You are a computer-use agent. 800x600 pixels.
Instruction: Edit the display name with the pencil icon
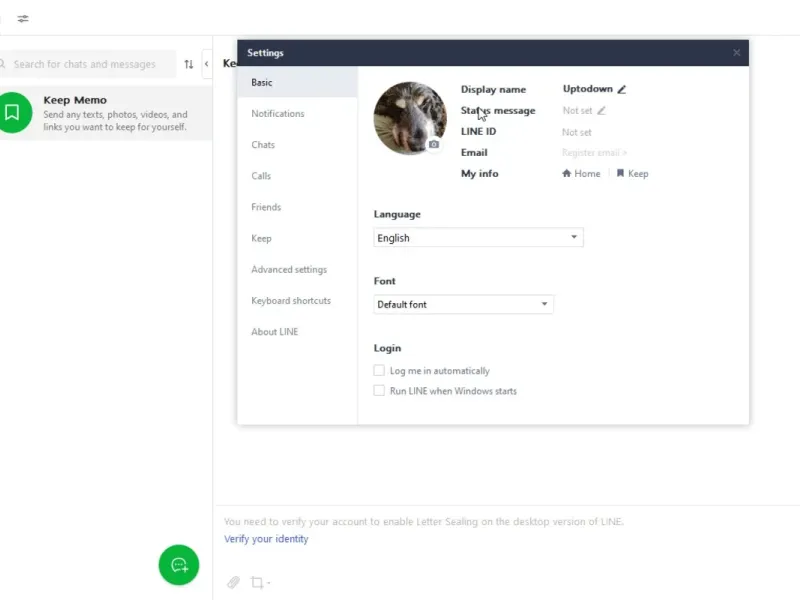click(x=621, y=89)
